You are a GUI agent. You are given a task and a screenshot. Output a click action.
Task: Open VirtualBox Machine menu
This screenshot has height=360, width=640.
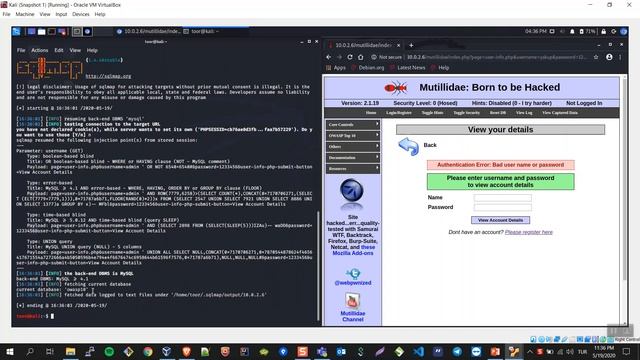click(25, 14)
